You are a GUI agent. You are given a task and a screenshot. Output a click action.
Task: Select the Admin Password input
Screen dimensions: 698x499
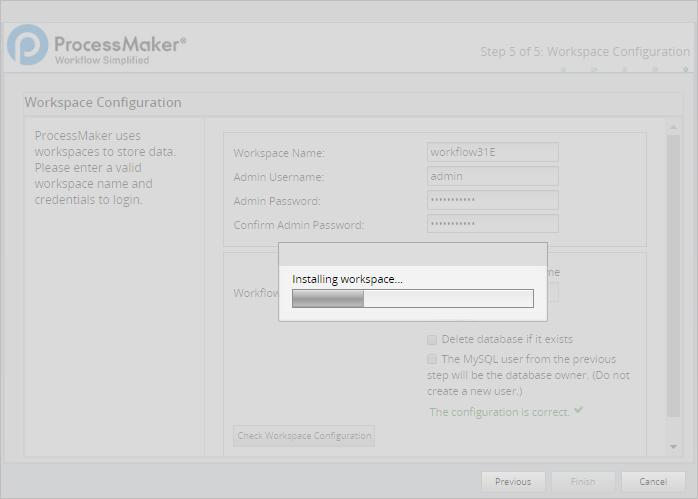coord(492,201)
